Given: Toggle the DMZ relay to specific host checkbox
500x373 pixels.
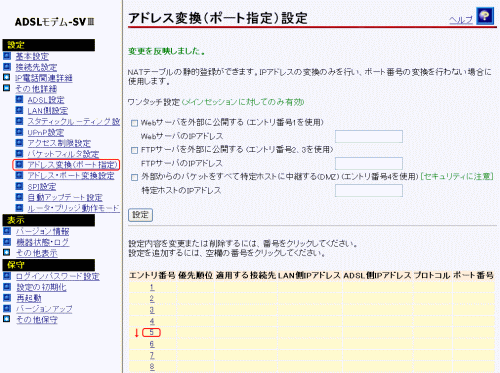Looking at the screenshot, I should 134,177.
